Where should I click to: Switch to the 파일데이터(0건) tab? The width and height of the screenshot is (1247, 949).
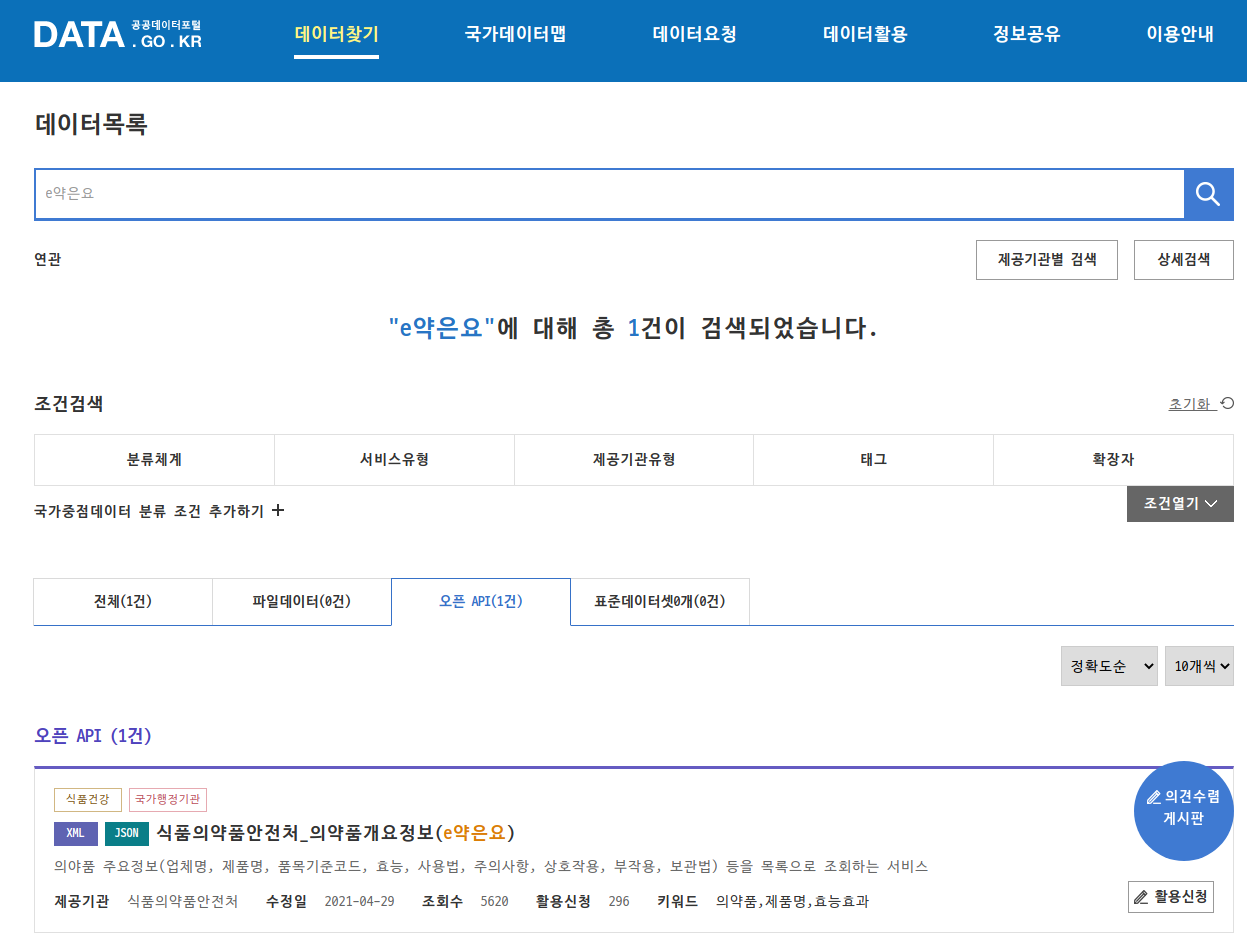pos(302,602)
